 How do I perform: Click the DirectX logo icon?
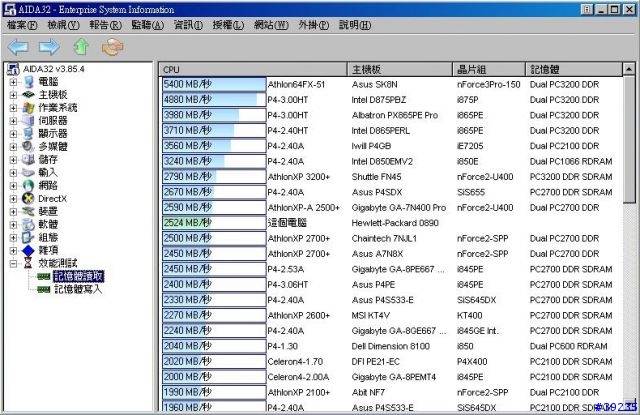tap(29, 198)
